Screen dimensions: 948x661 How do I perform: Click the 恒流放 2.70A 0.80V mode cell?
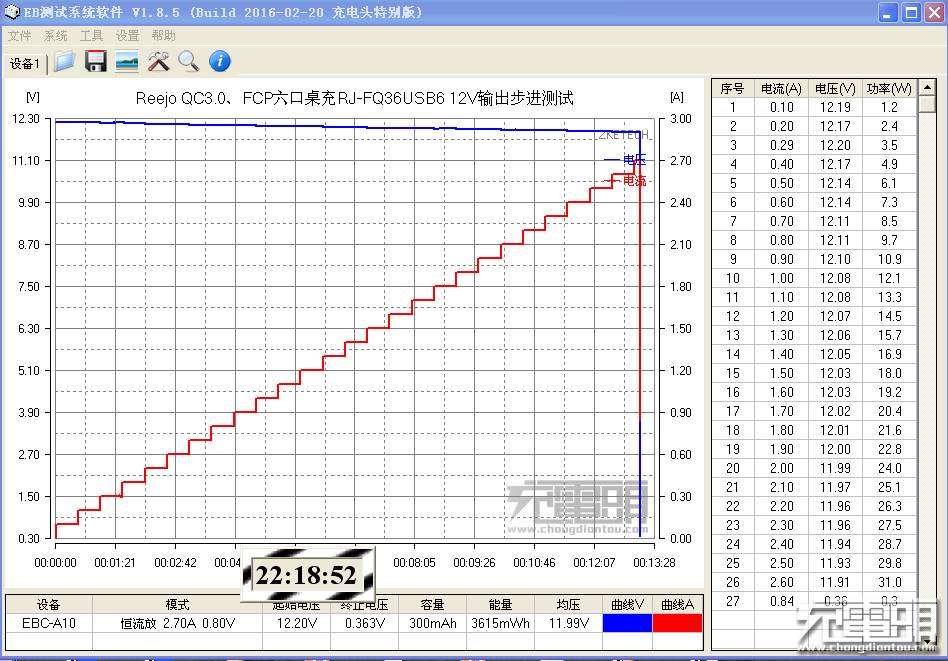pos(177,623)
